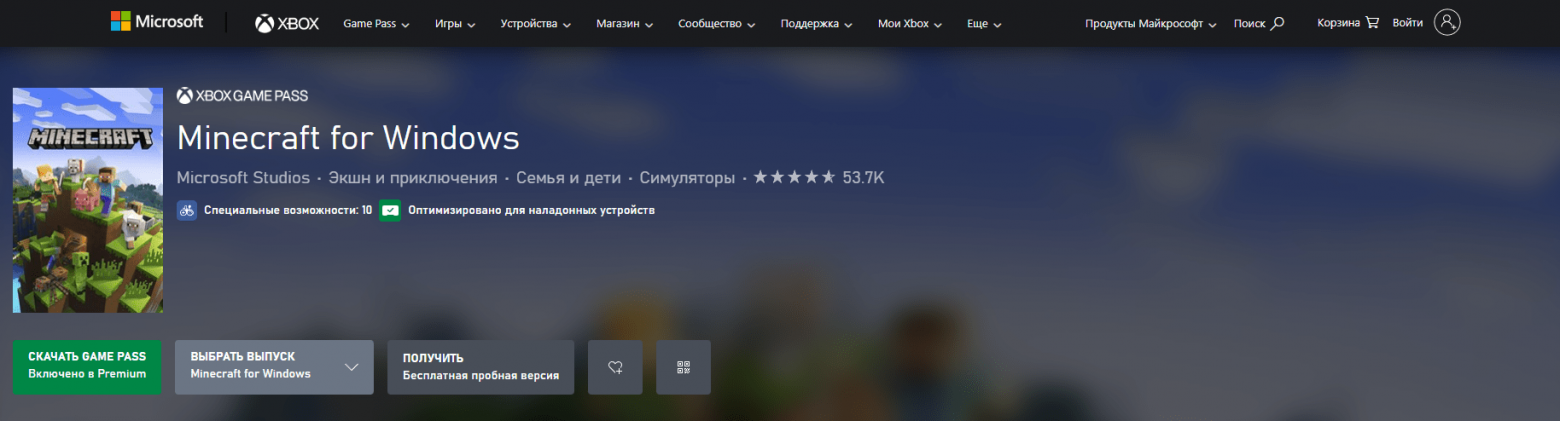The width and height of the screenshot is (1560, 421).
Task: Click the handheld optimized green icon
Action: 390,211
